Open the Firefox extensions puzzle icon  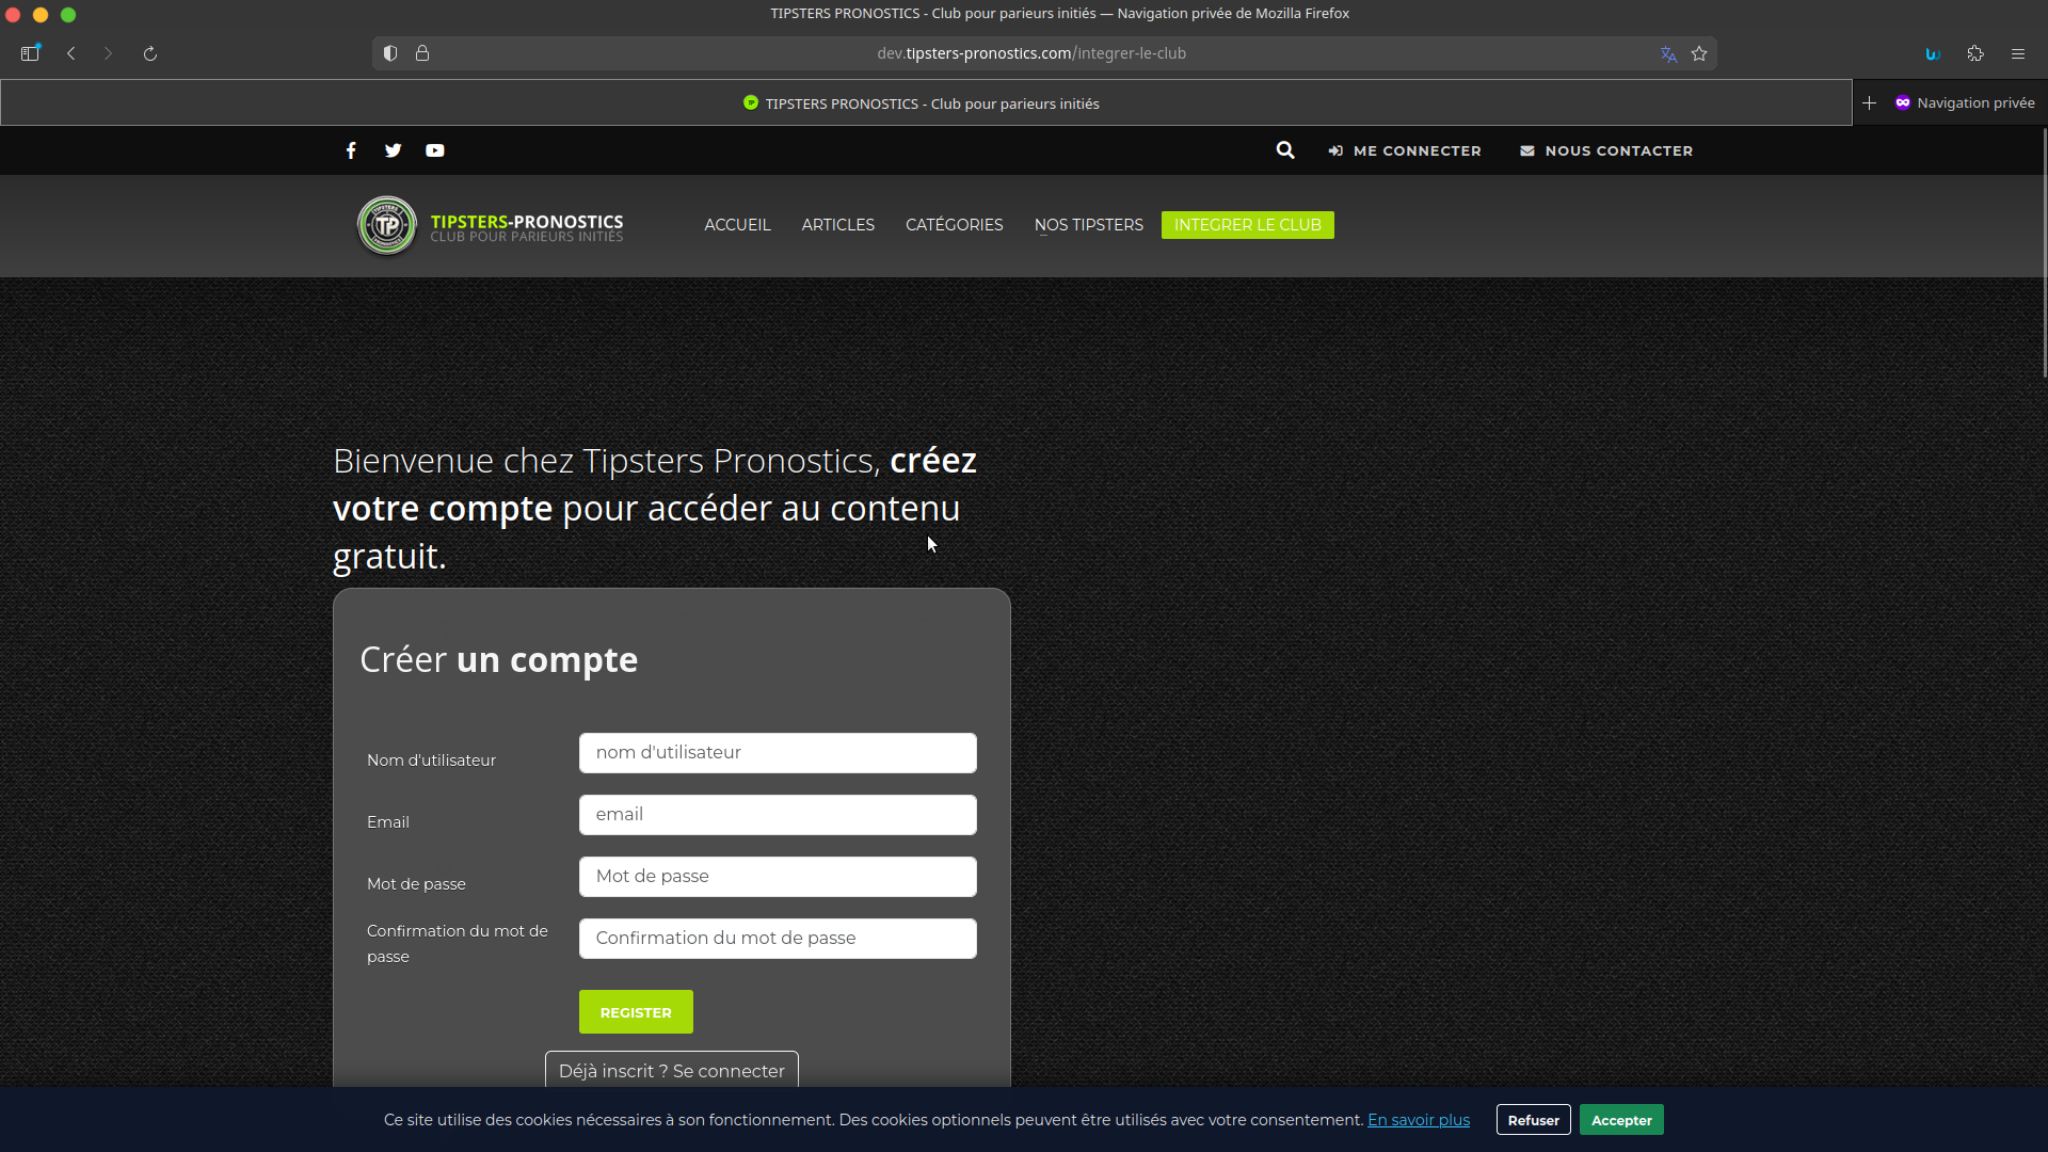pos(1975,53)
